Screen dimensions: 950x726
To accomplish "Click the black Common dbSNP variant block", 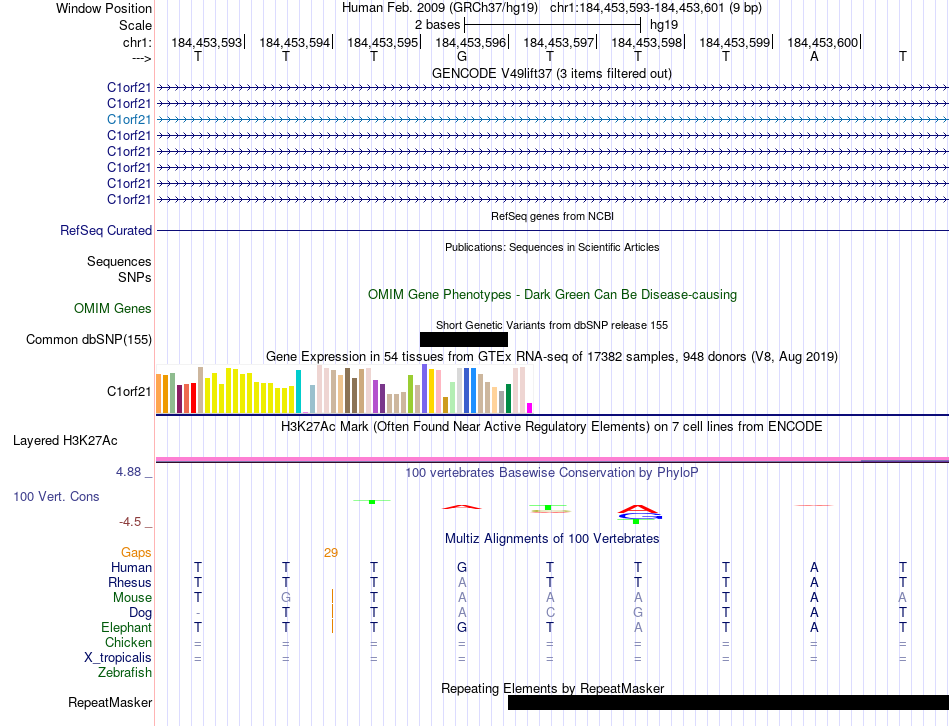I will point(463,340).
